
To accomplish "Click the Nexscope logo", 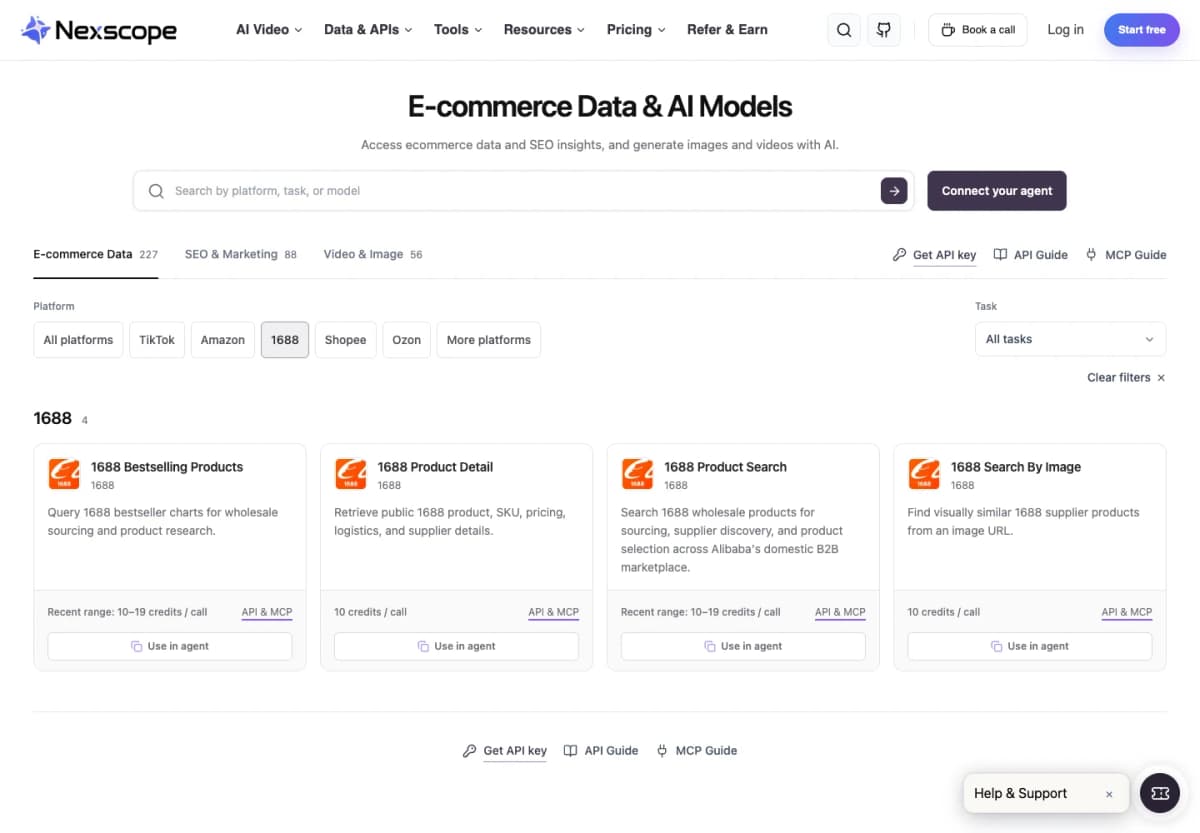I will (x=99, y=30).
